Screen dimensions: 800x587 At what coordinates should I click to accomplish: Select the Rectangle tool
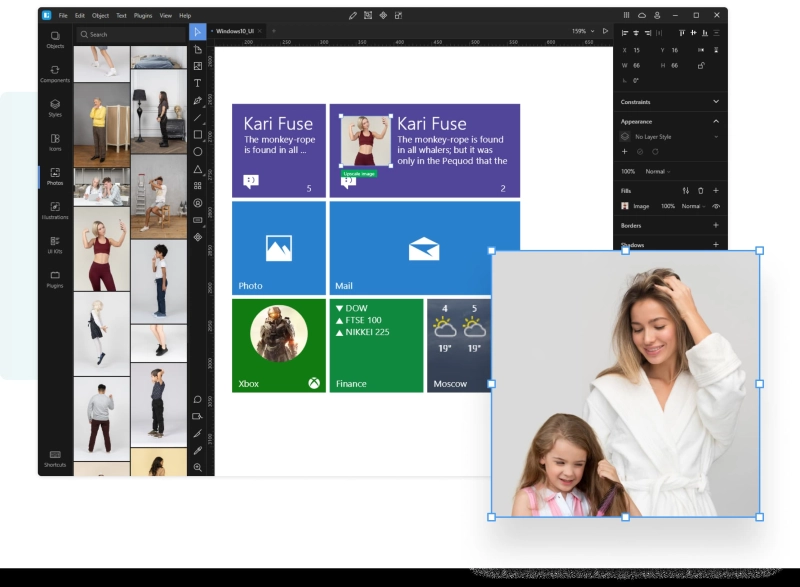[x=197, y=135]
